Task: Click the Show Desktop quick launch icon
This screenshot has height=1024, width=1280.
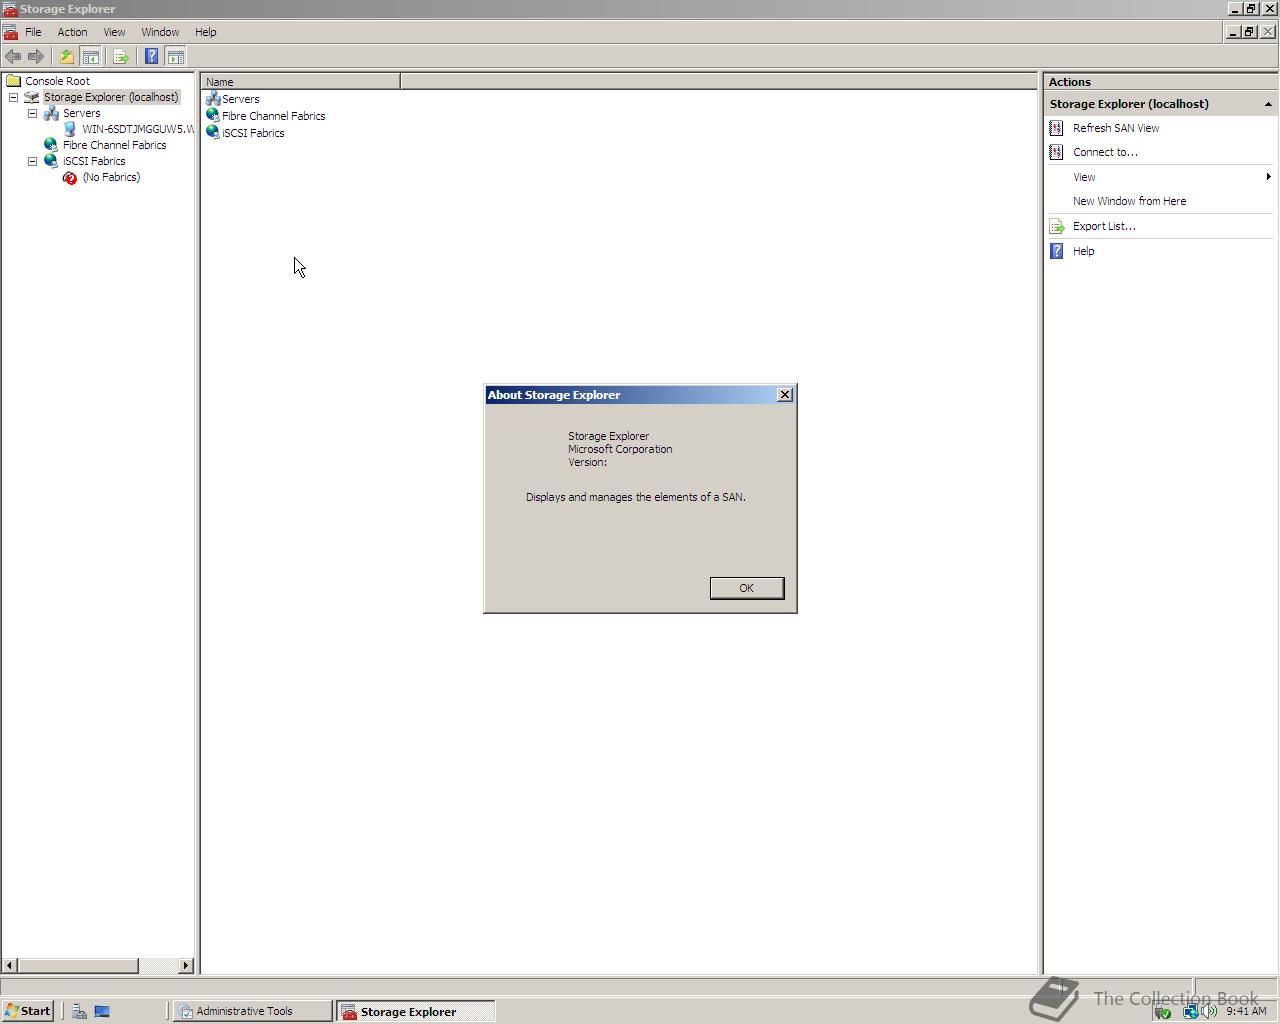Action: pos(102,1011)
